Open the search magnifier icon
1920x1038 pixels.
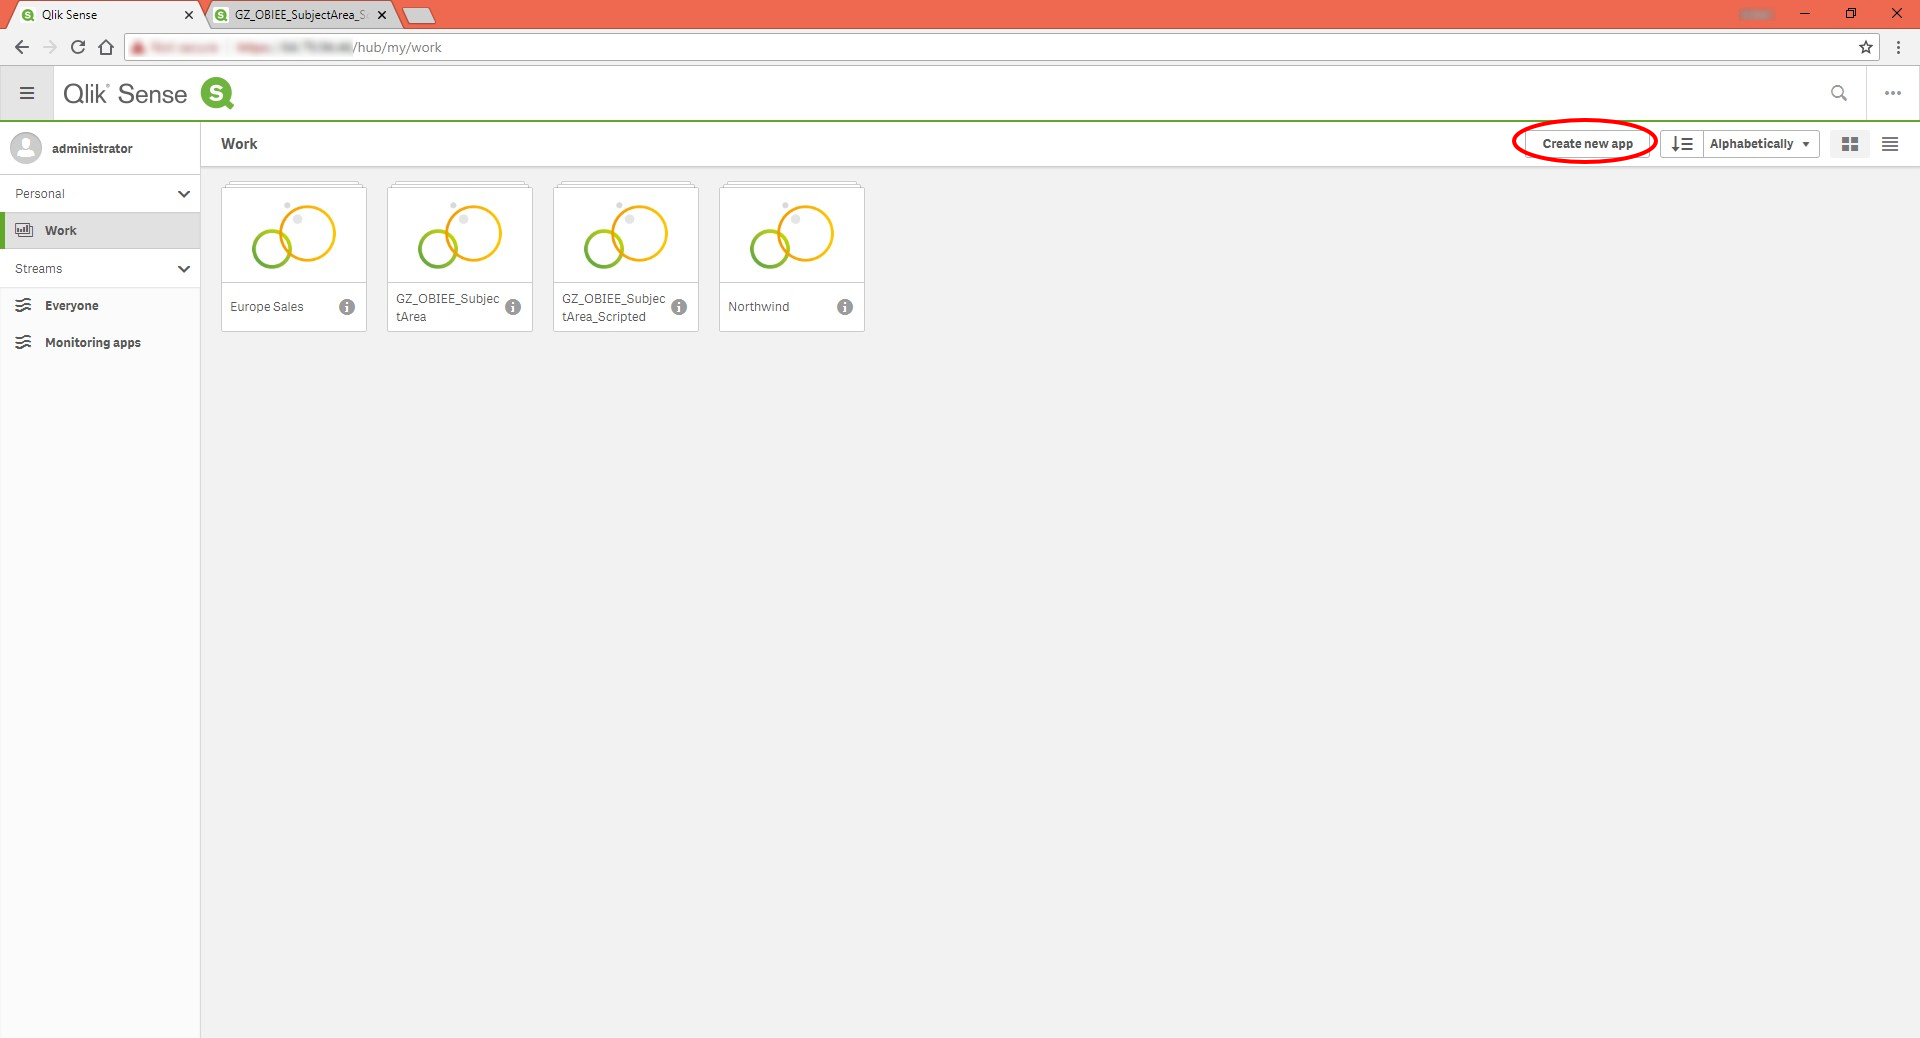[1838, 93]
